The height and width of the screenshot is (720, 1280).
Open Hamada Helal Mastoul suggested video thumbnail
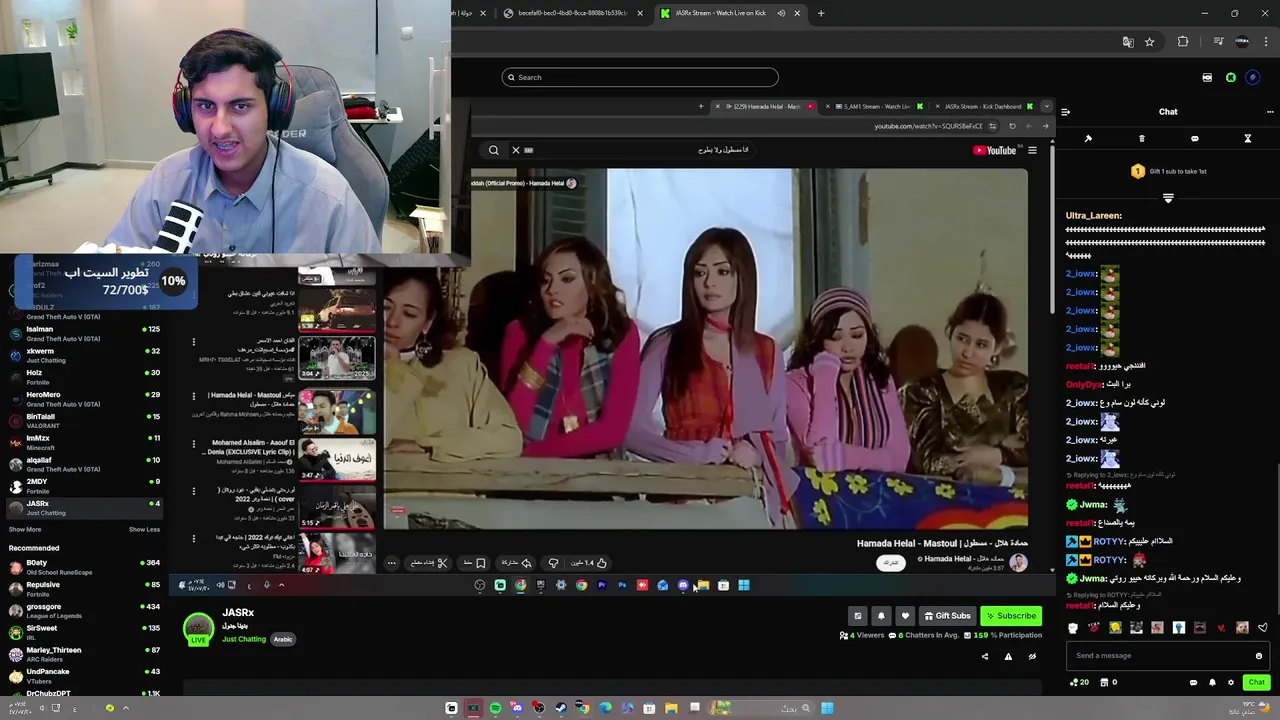point(337,411)
